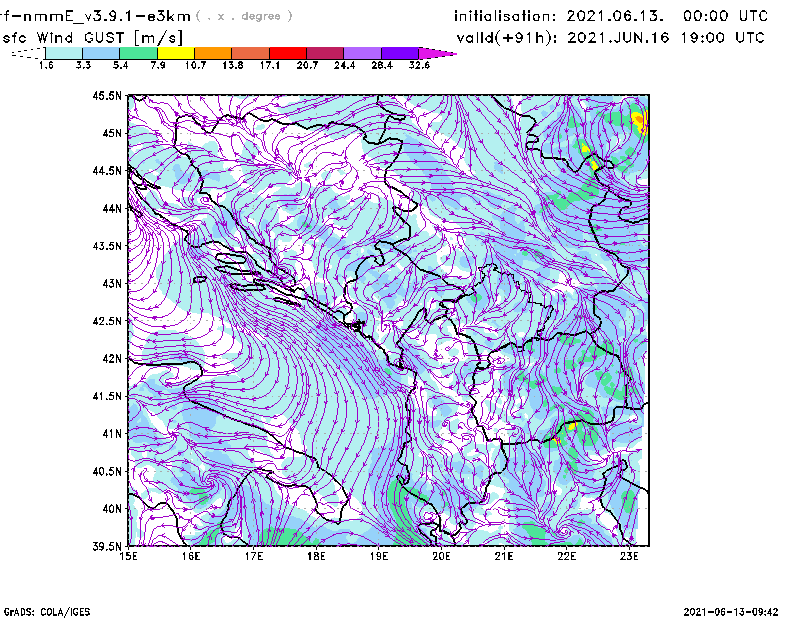
Task: Click the 39.5N latitude label
Action: pyautogui.click(x=107, y=547)
